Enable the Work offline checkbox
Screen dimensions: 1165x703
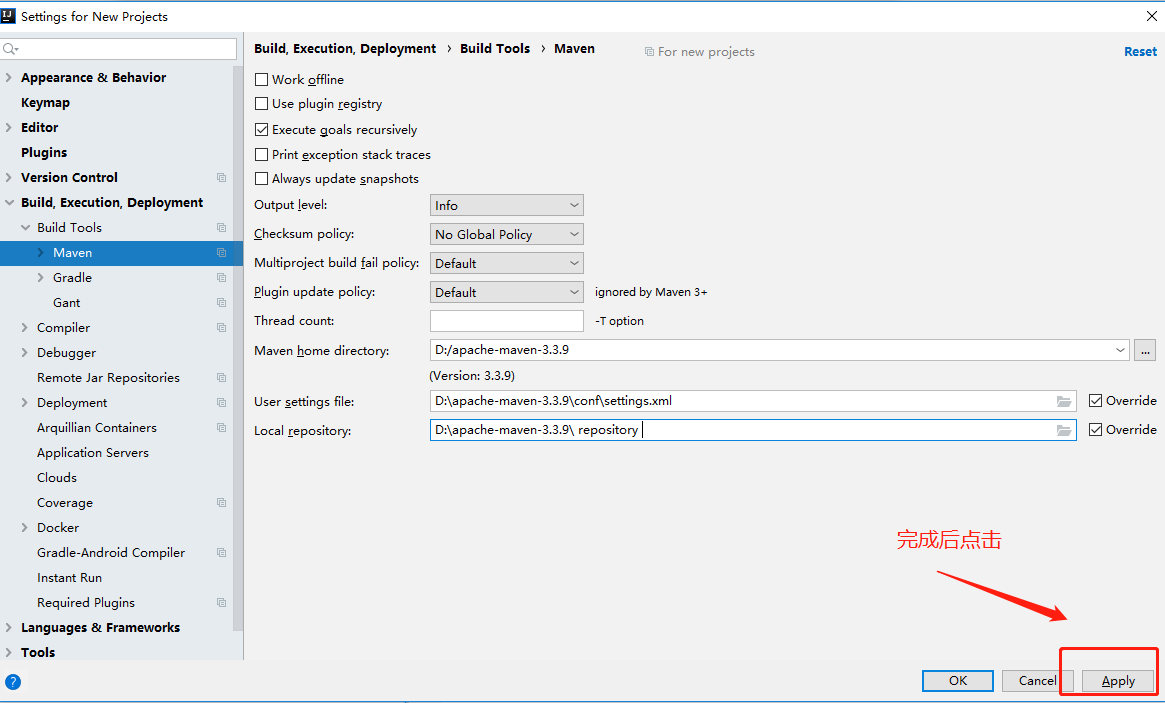point(262,80)
